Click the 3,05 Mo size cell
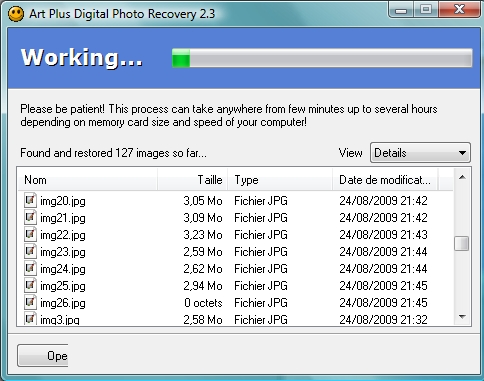This screenshot has height=381, width=484. (x=203, y=201)
